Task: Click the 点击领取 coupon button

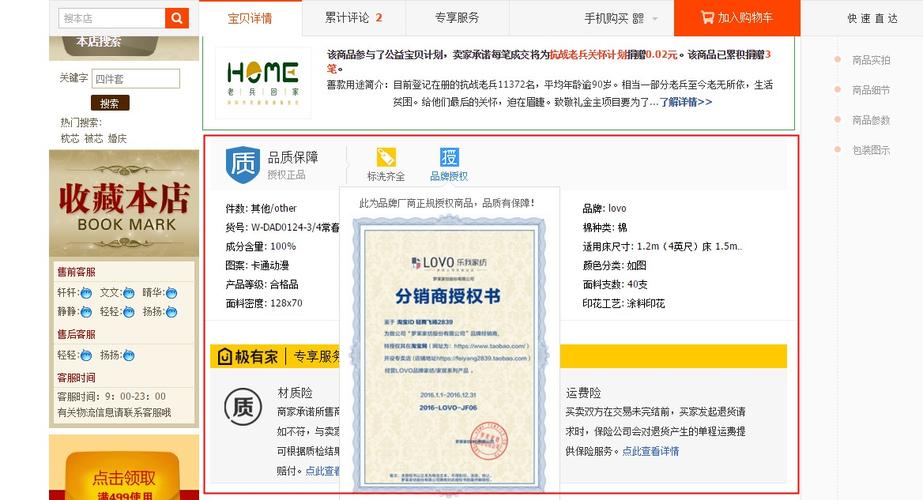Action: 124,477
